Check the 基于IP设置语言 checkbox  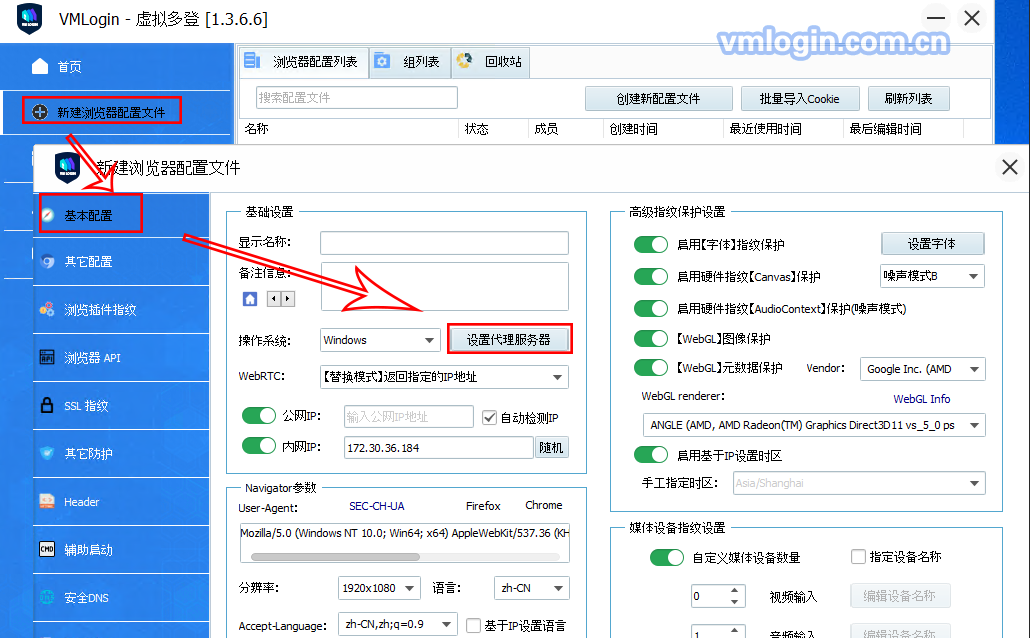point(473,626)
